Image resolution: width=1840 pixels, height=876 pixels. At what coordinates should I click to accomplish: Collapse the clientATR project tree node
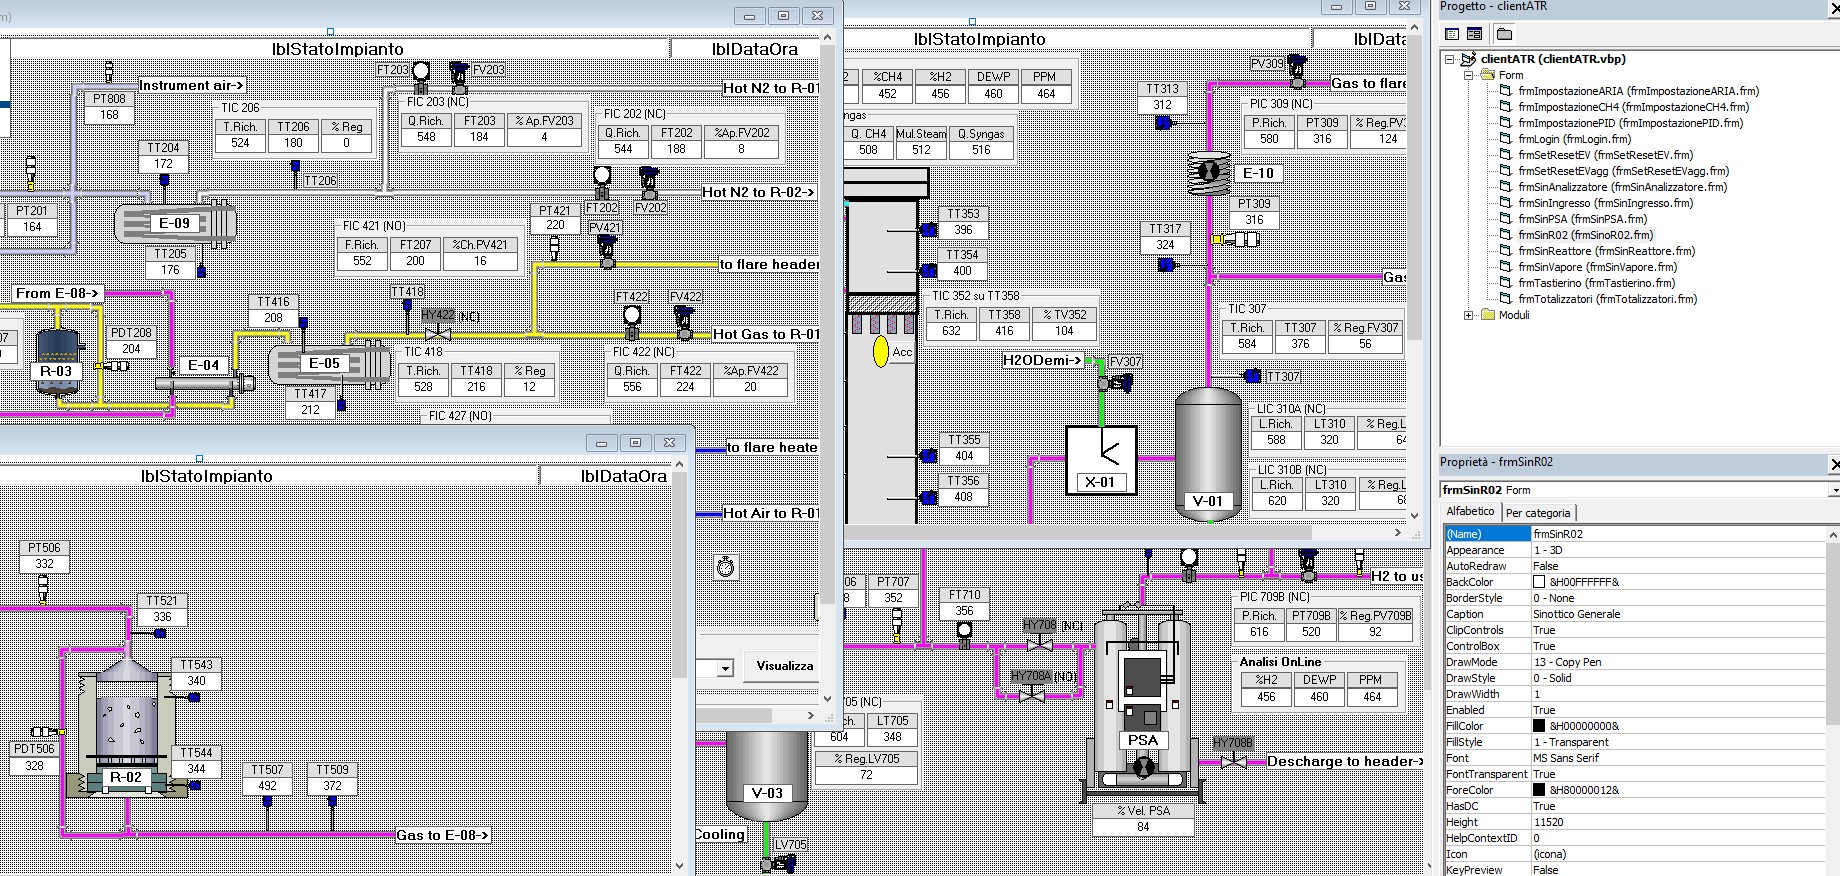click(1449, 59)
